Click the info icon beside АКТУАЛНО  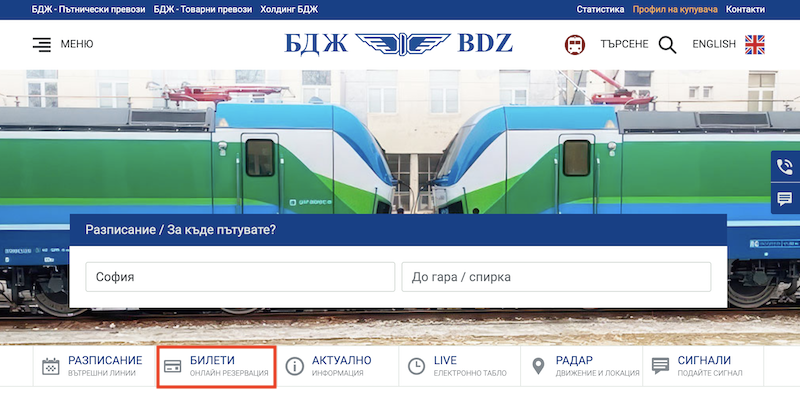click(294, 366)
